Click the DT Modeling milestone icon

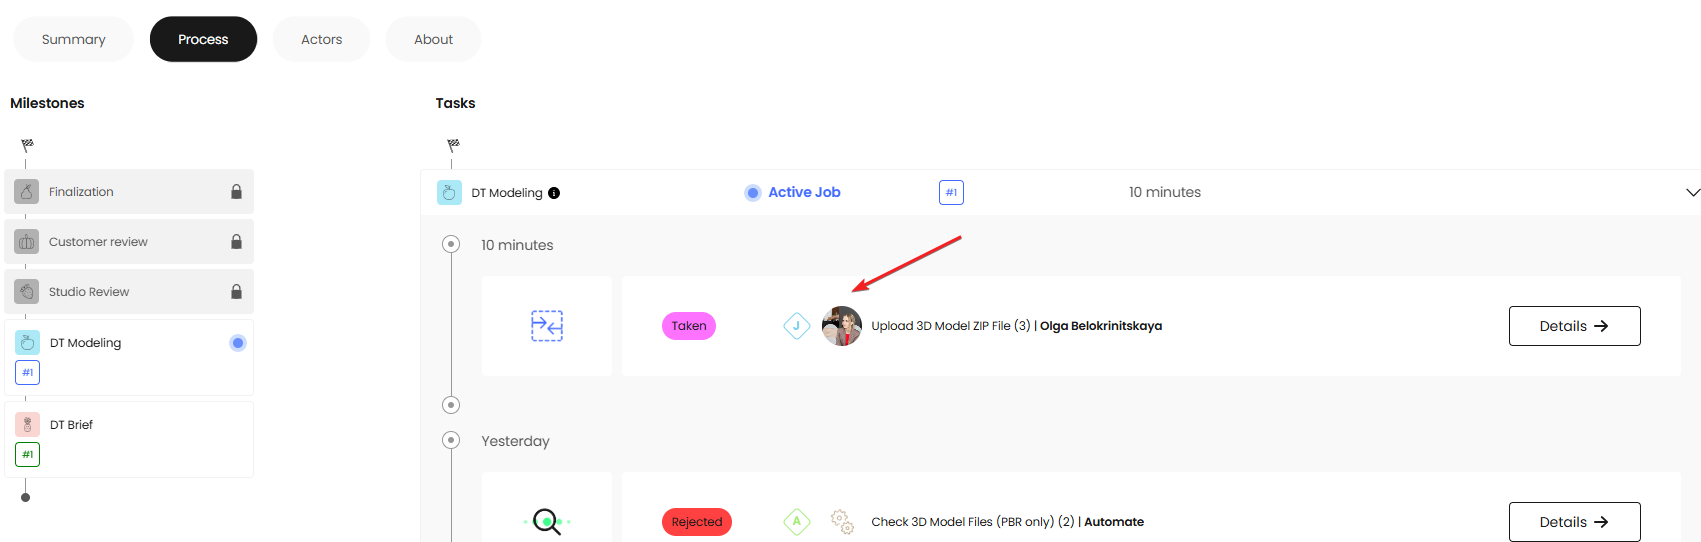(28, 342)
